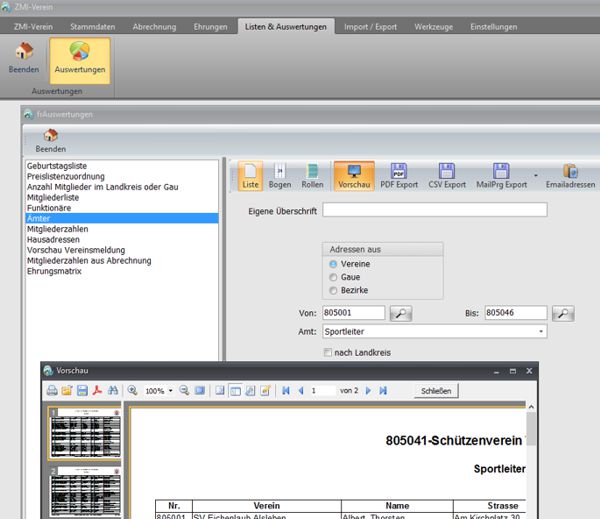Click Beenden in the frmAuswertungen window
This screenshot has width=600, height=519.
point(51,141)
